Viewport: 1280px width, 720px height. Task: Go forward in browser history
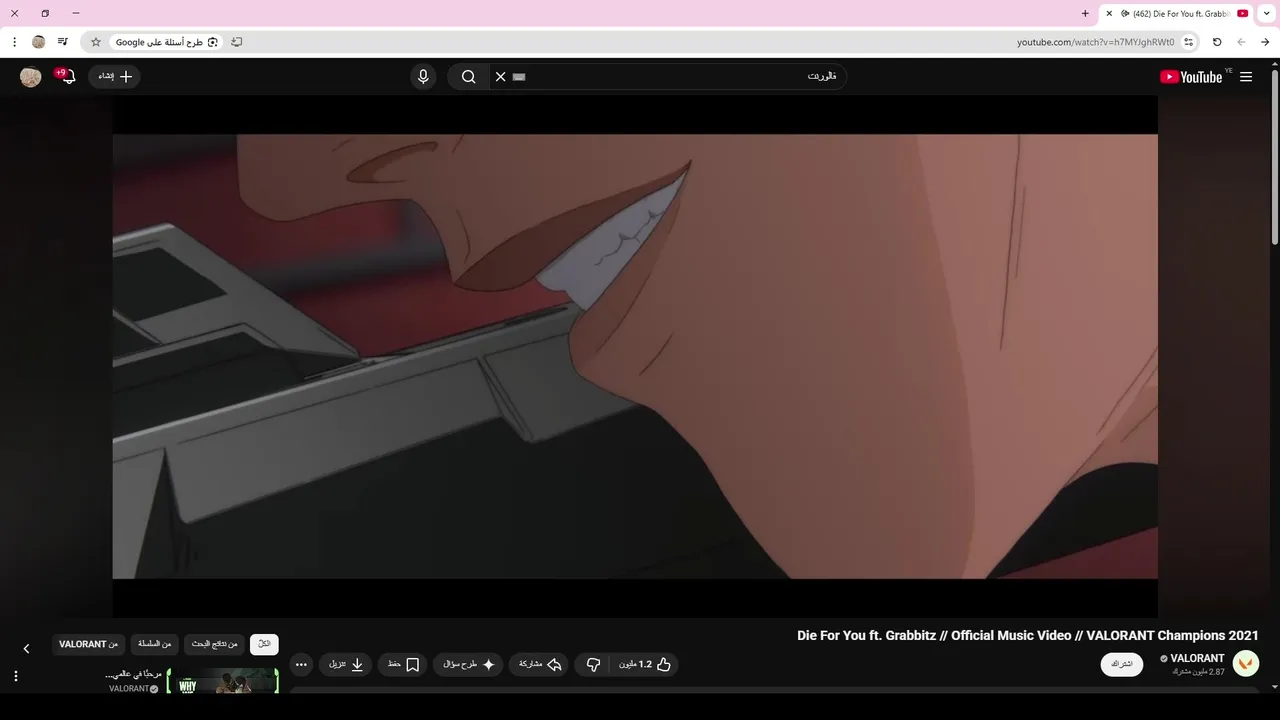(x=1241, y=42)
